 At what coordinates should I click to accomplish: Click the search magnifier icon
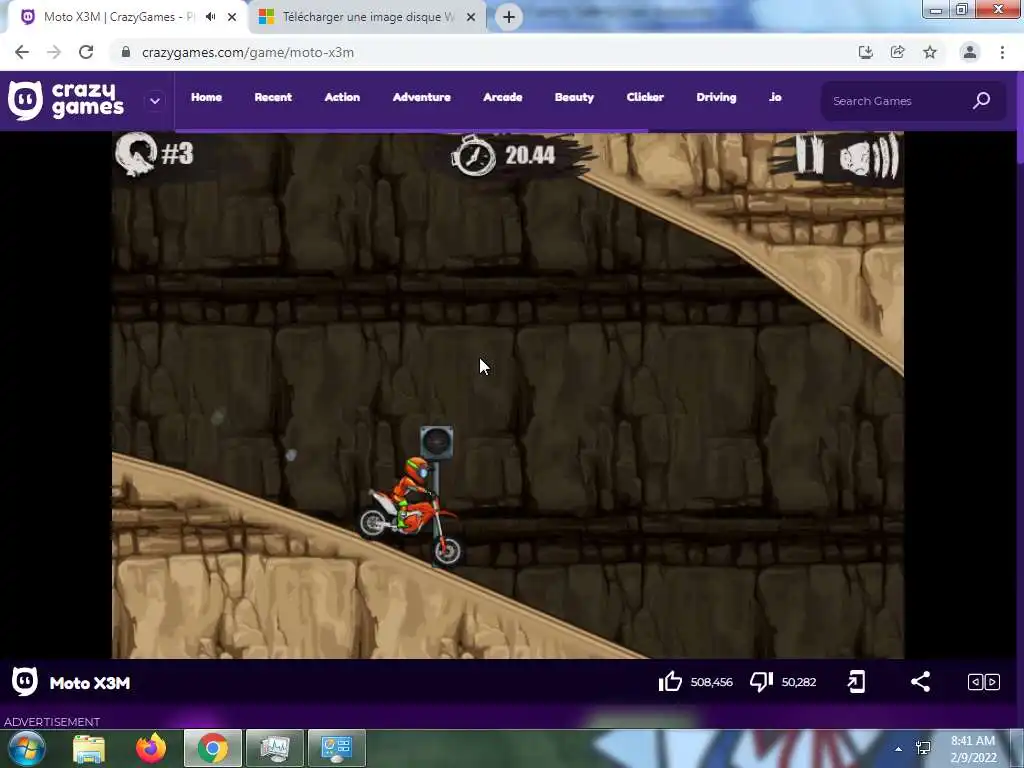981,101
